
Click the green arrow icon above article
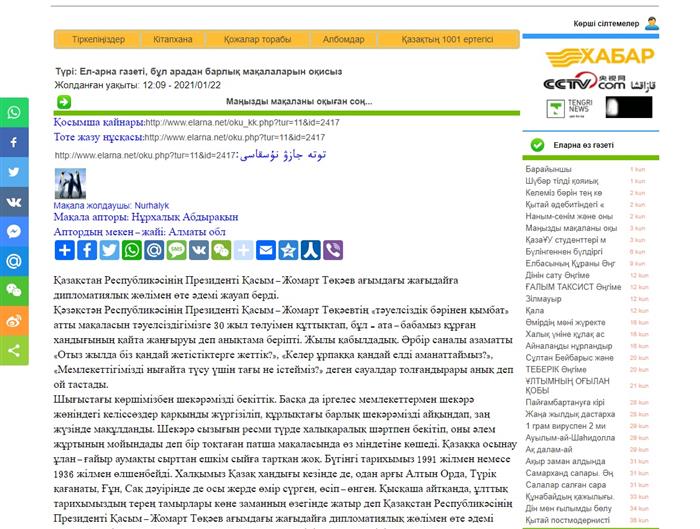[64, 102]
